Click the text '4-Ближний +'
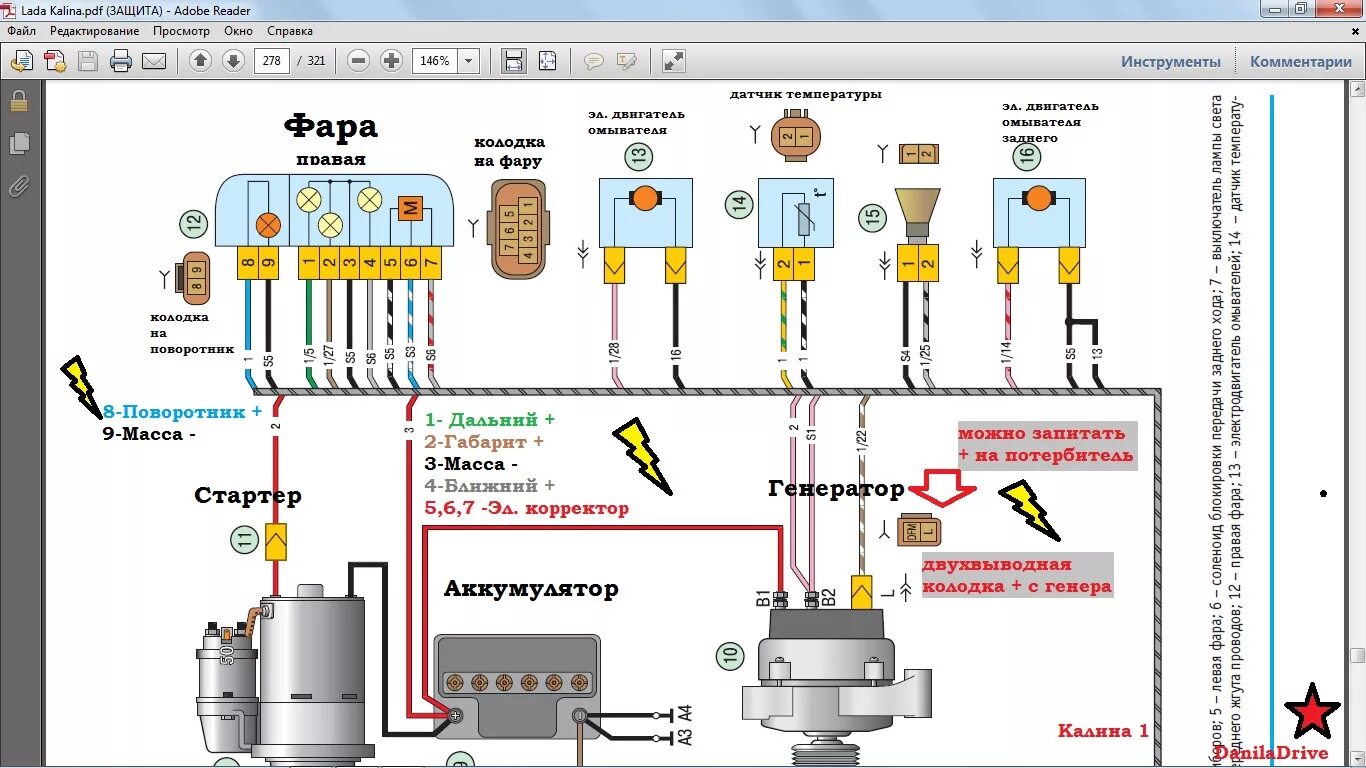This screenshot has height=768, width=1366. click(489, 486)
